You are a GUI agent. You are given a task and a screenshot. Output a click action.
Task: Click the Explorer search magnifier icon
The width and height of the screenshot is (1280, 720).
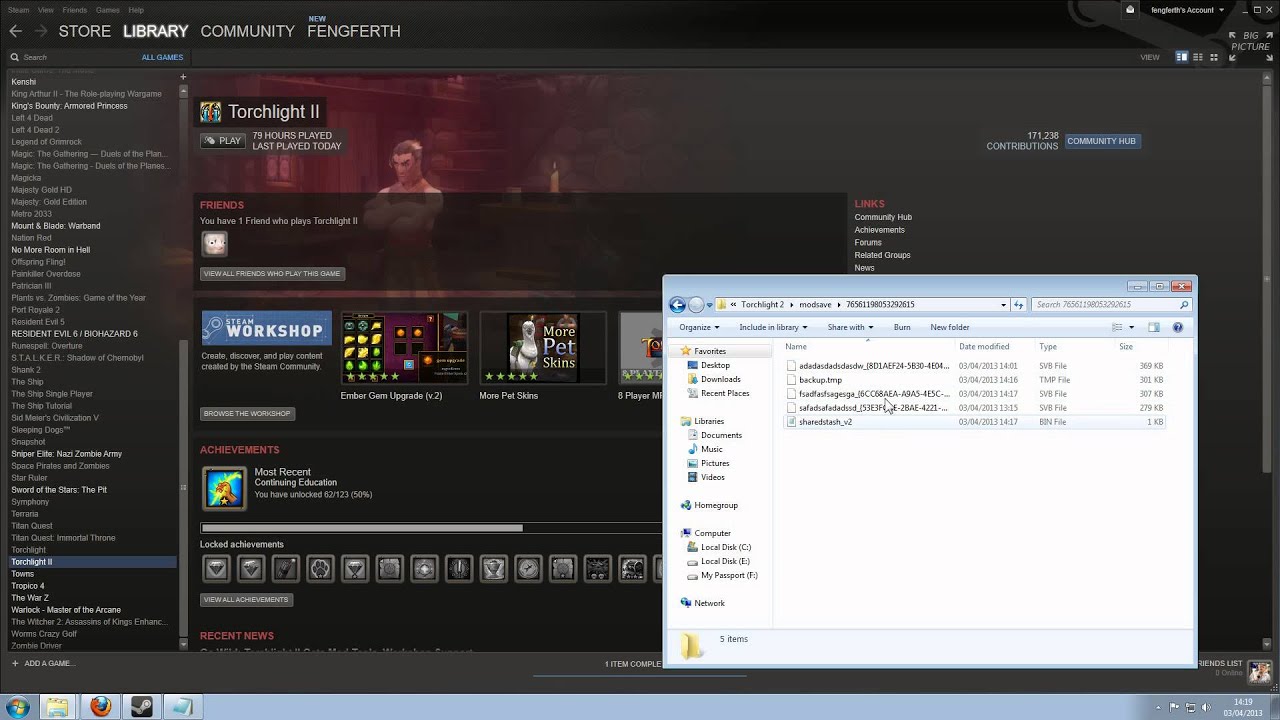coord(1184,304)
